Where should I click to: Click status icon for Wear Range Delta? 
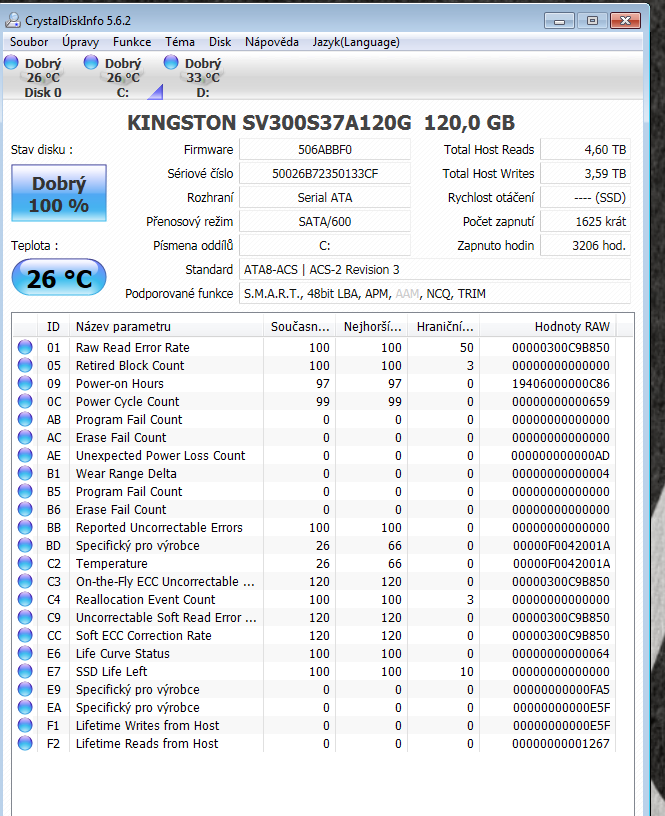pyautogui.click(x=25, y=473)
